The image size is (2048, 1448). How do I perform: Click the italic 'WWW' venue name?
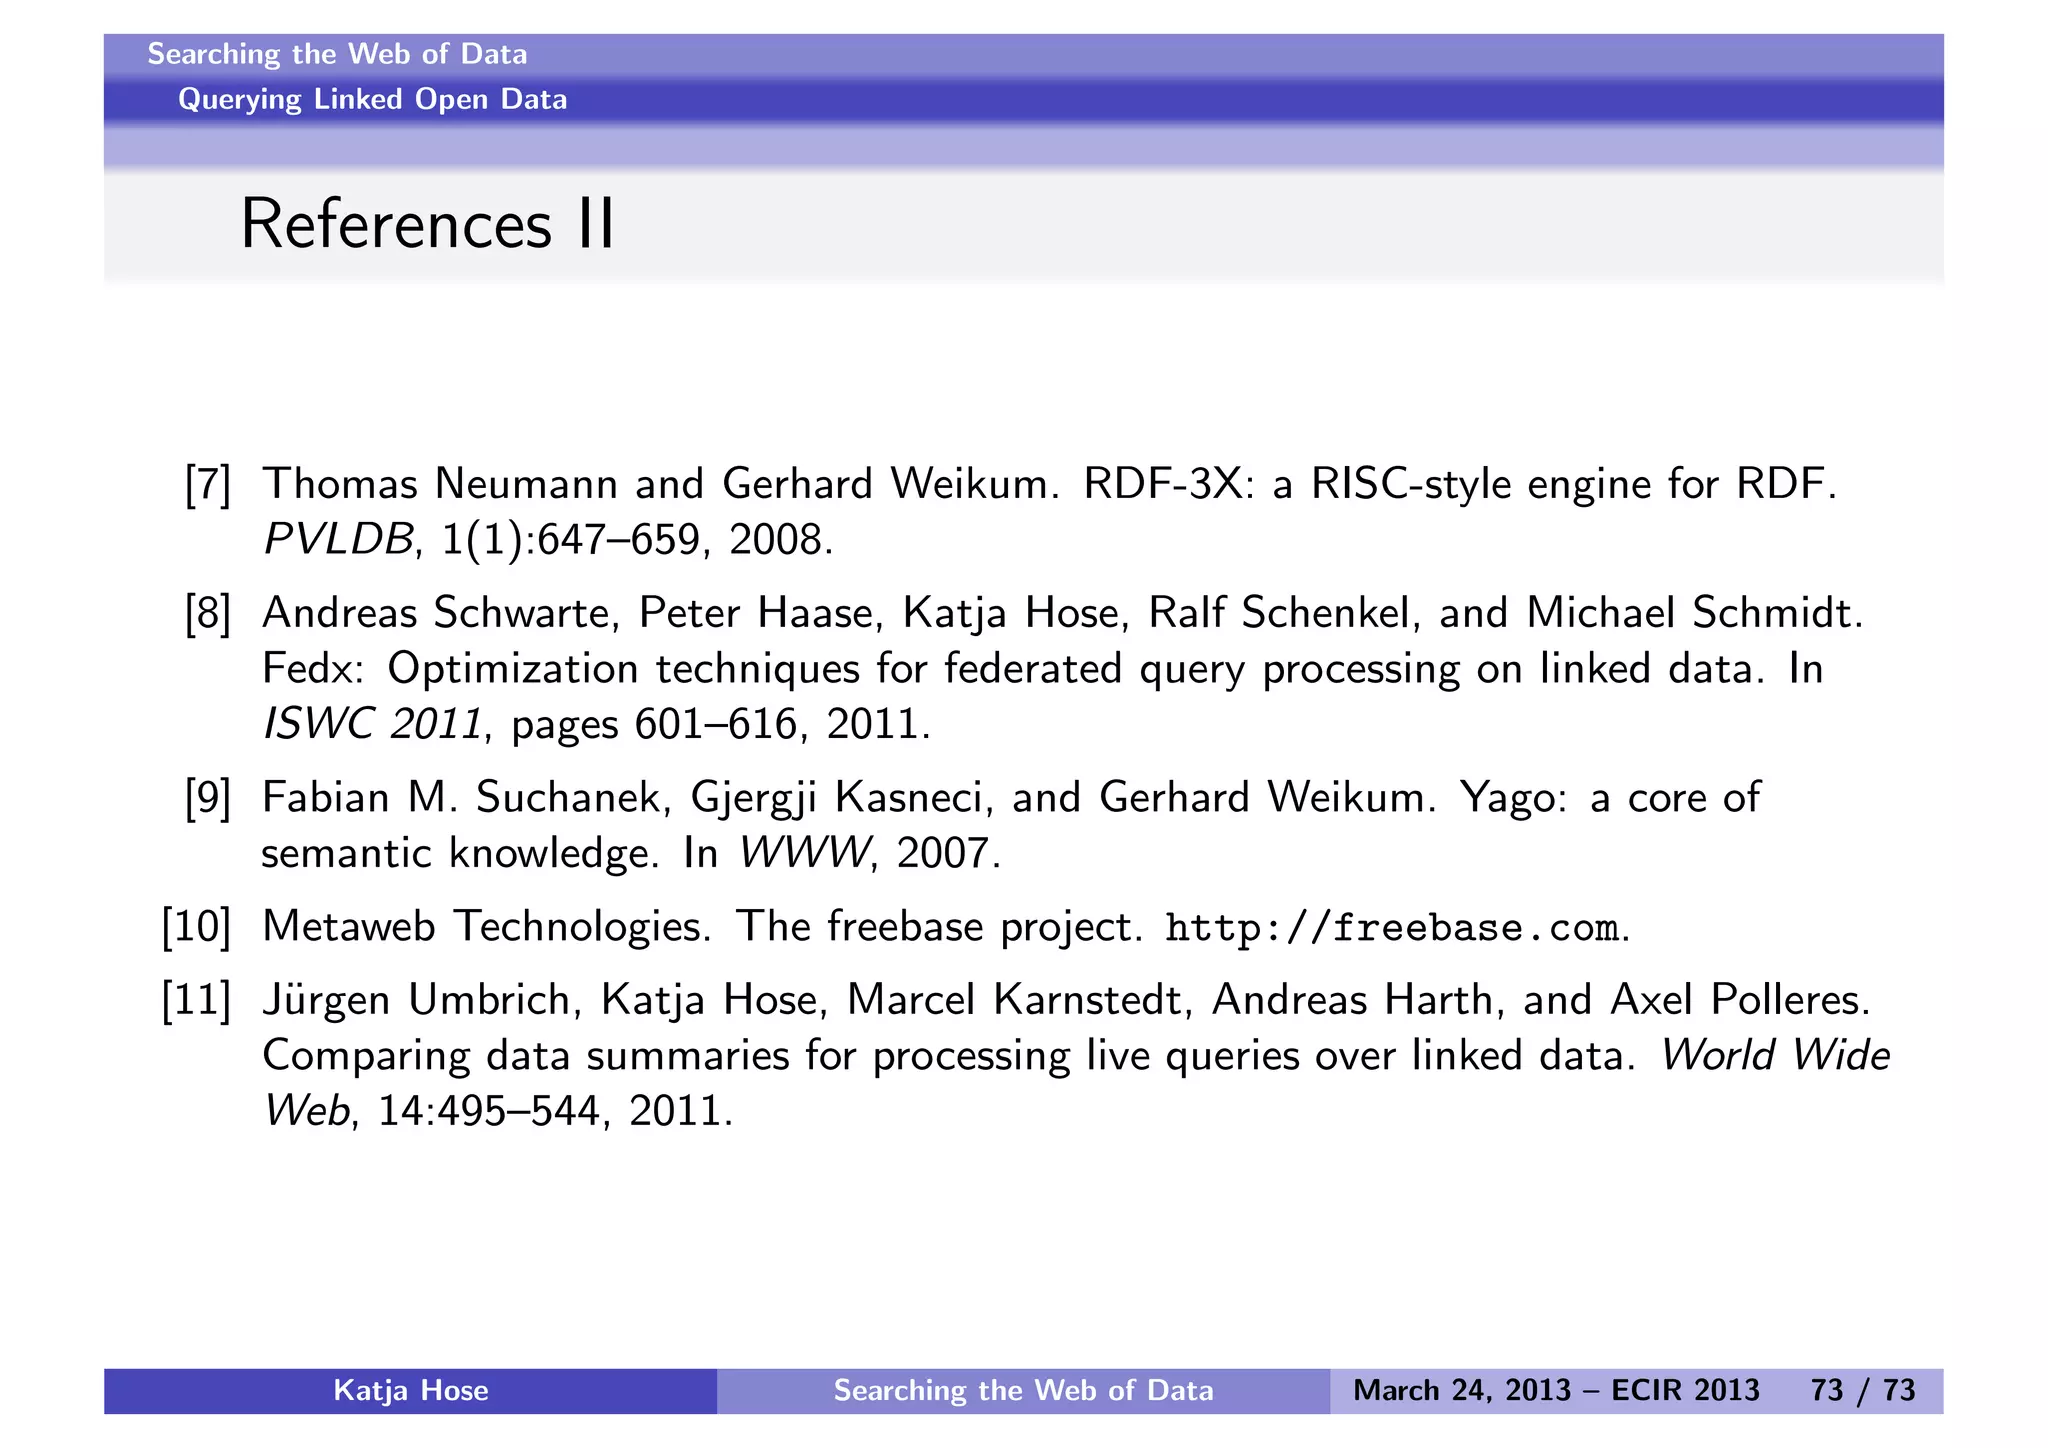804,853
